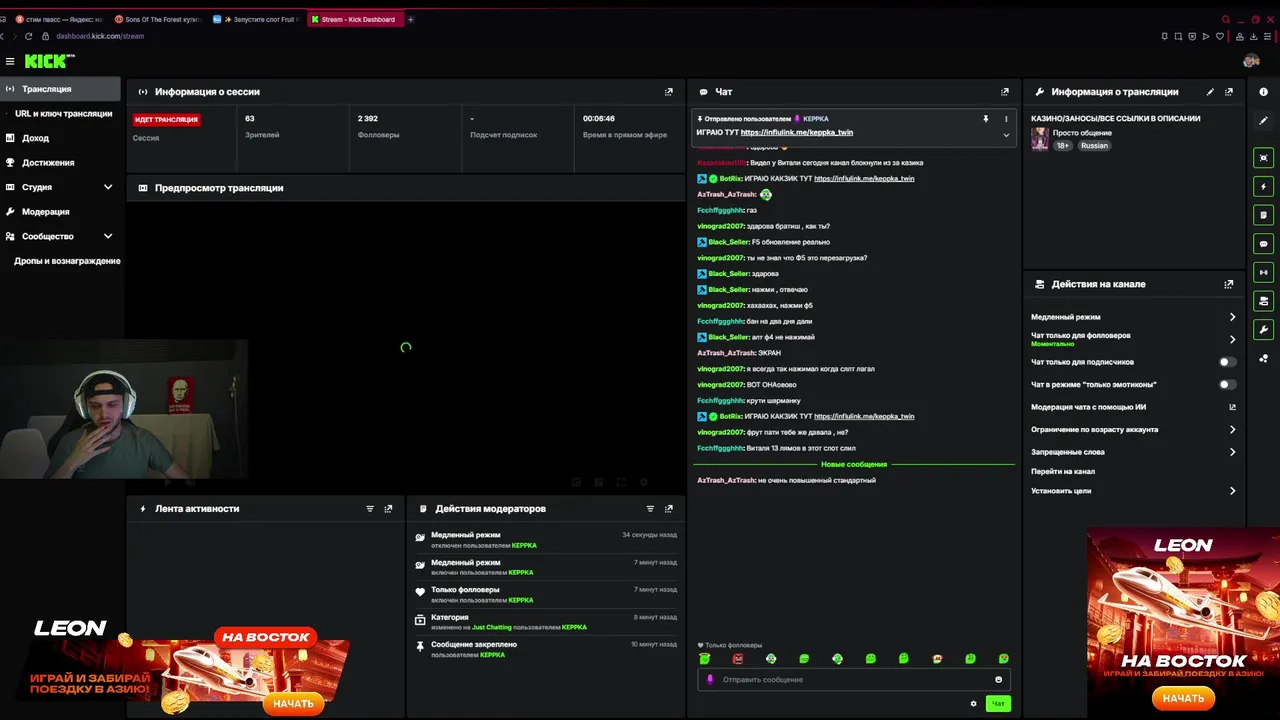The width and height of the screenshot is (1280, 720).
Task: Click НАЧАТЬ on right Leon banner
Action: 1183,698
